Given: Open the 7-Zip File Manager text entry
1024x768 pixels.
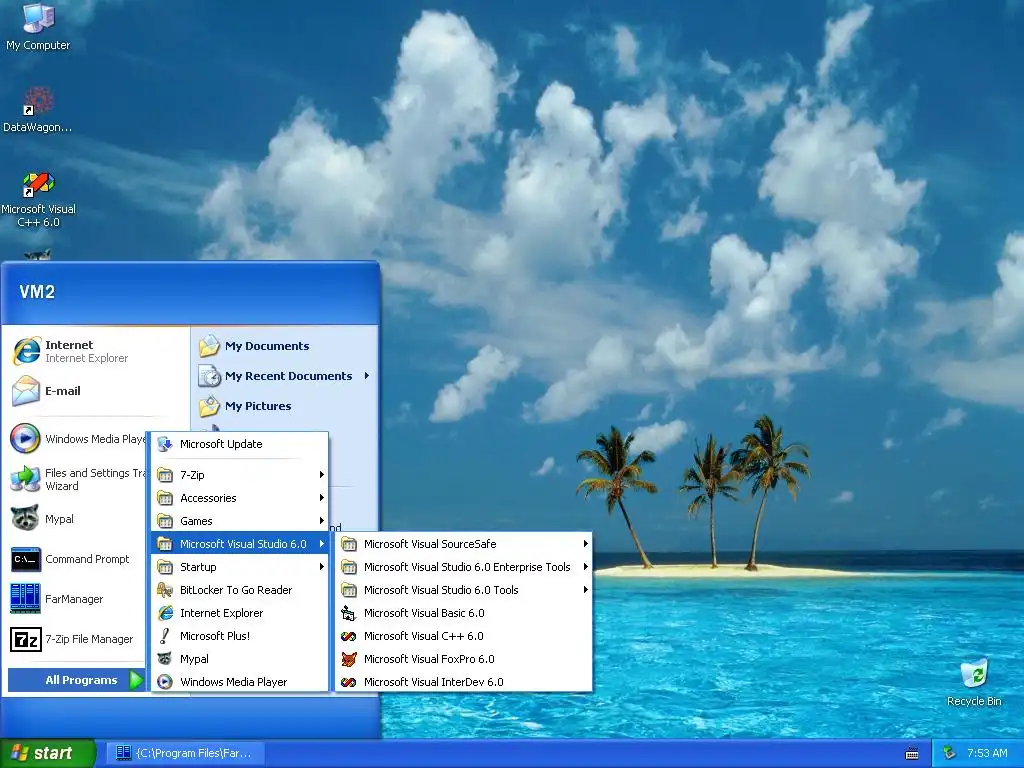Looking at the screenshot, I should tap(89, 639).
